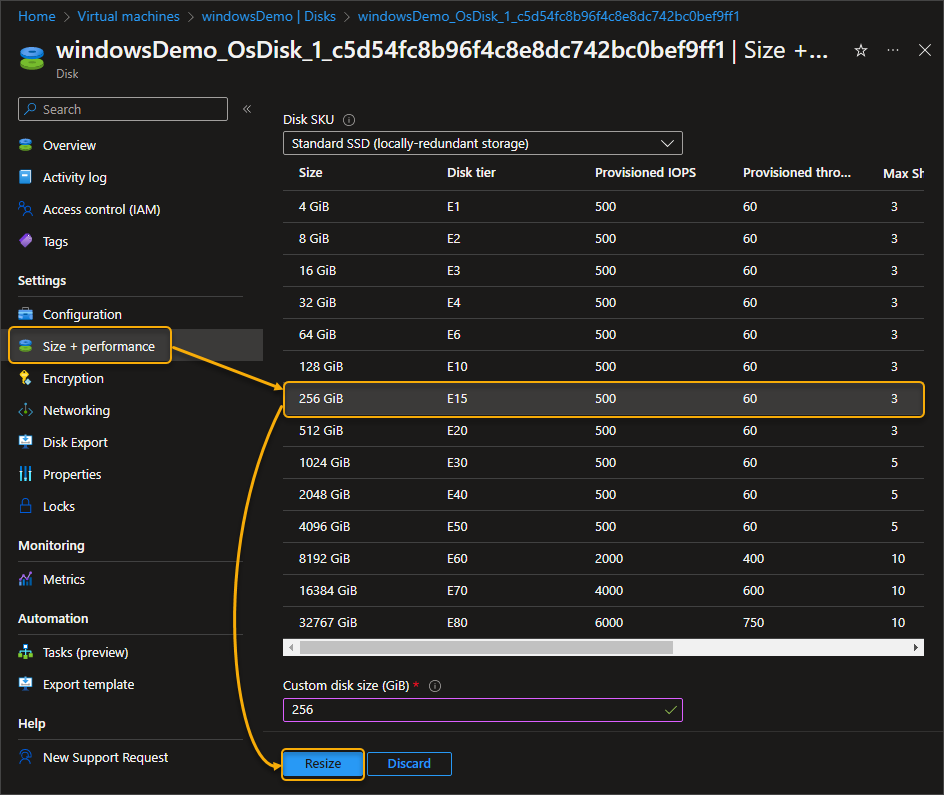944x795 pixels.
Task: Click the Overview disk icon in sidebar
Action: (25, 145)
